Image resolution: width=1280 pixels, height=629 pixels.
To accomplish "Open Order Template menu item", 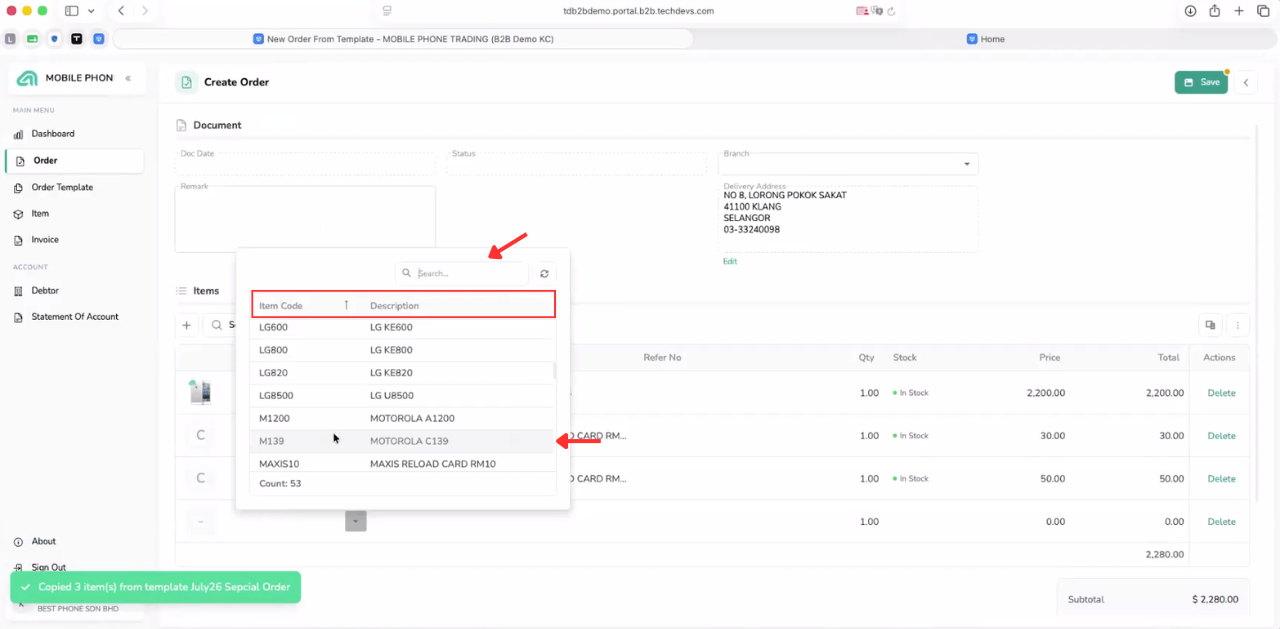I will pyautogui.click(x=62, y=187).
